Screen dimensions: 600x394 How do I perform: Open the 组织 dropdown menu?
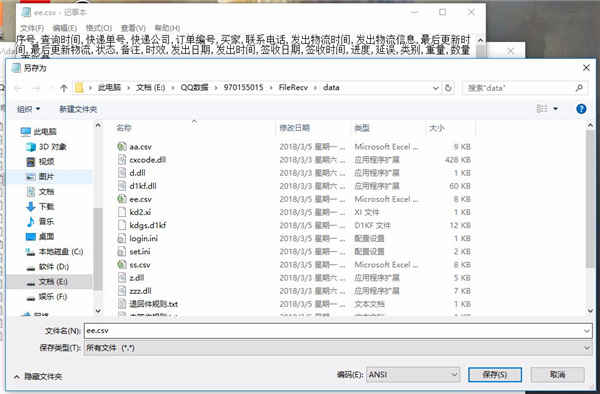(x=28, y=109)
